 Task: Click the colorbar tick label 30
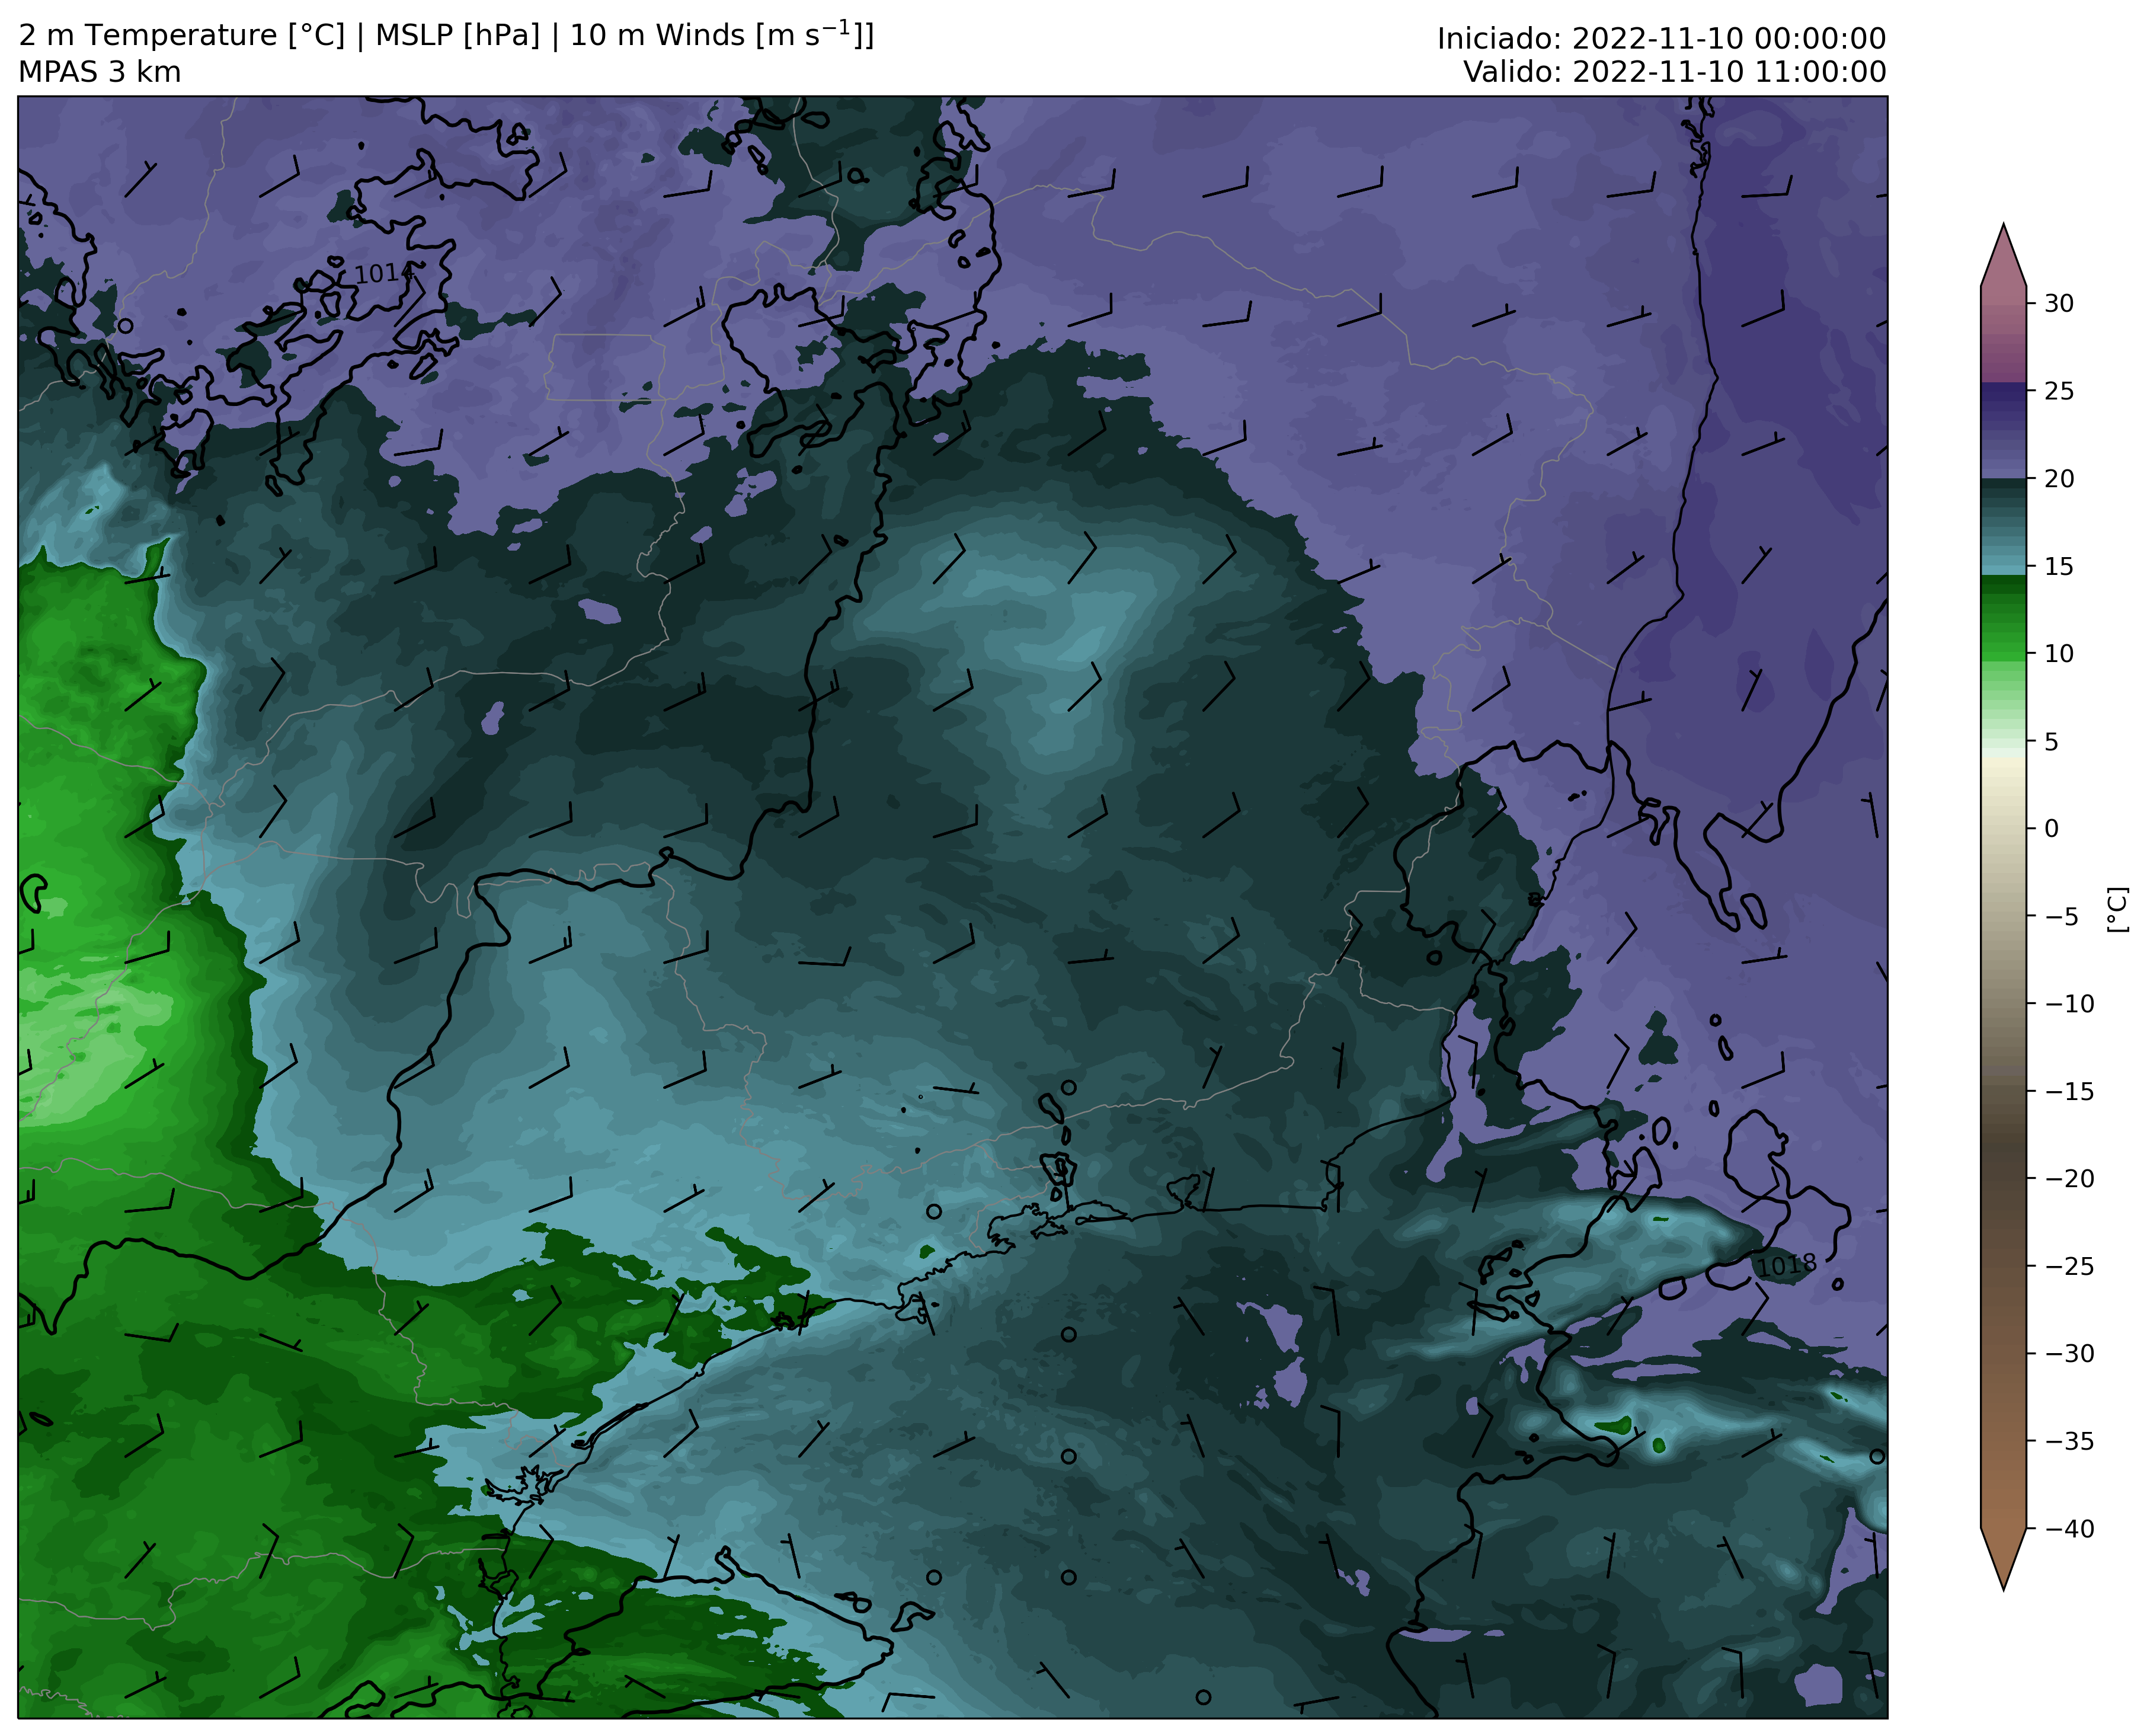(x=2058, y=303)
